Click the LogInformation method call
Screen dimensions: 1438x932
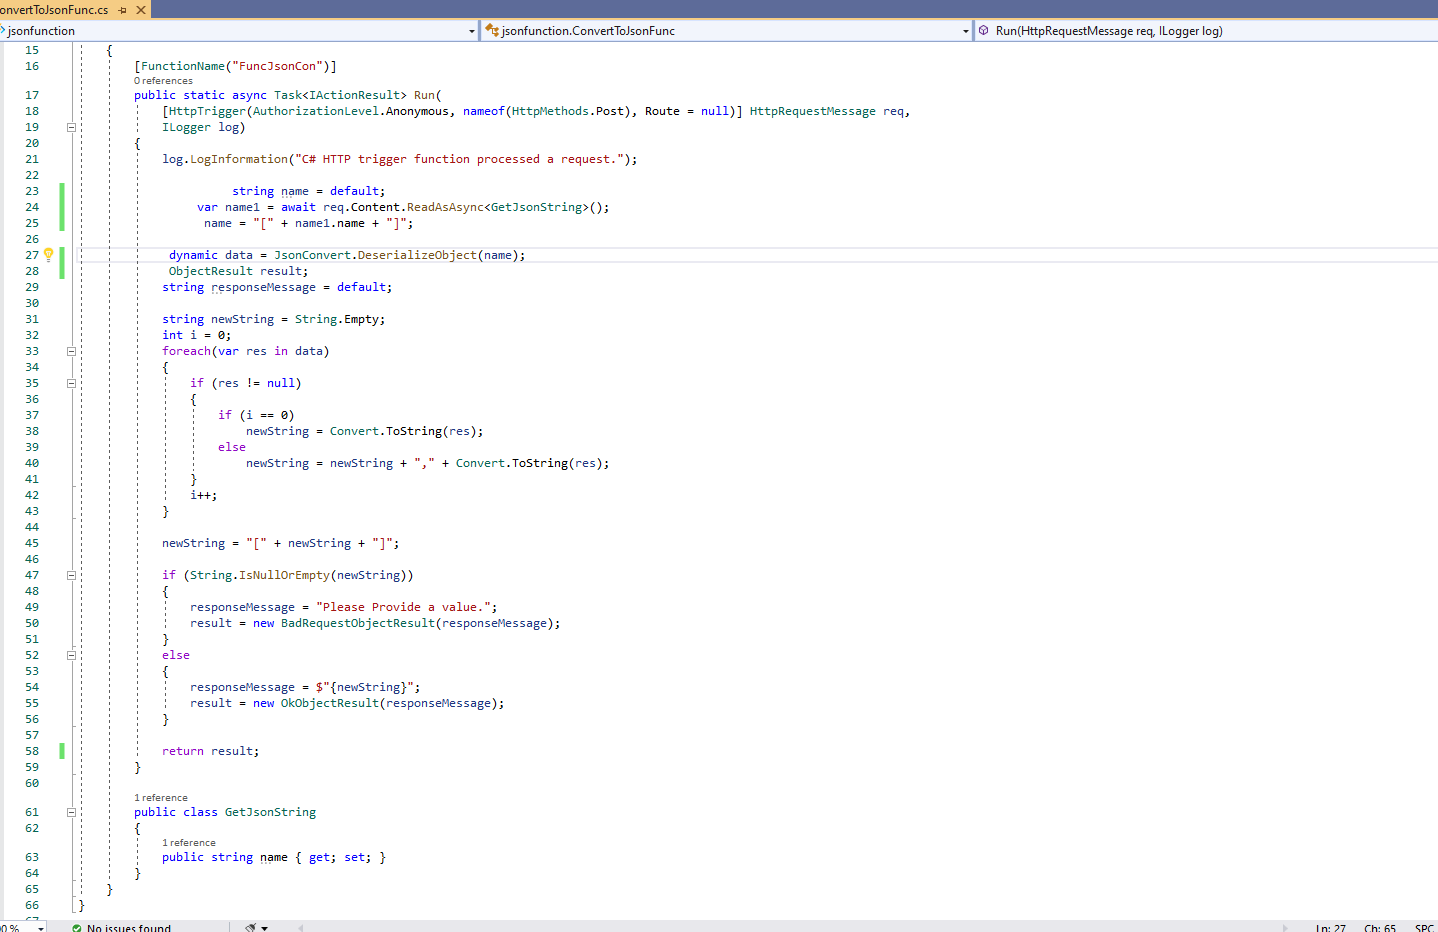[239, 159]
